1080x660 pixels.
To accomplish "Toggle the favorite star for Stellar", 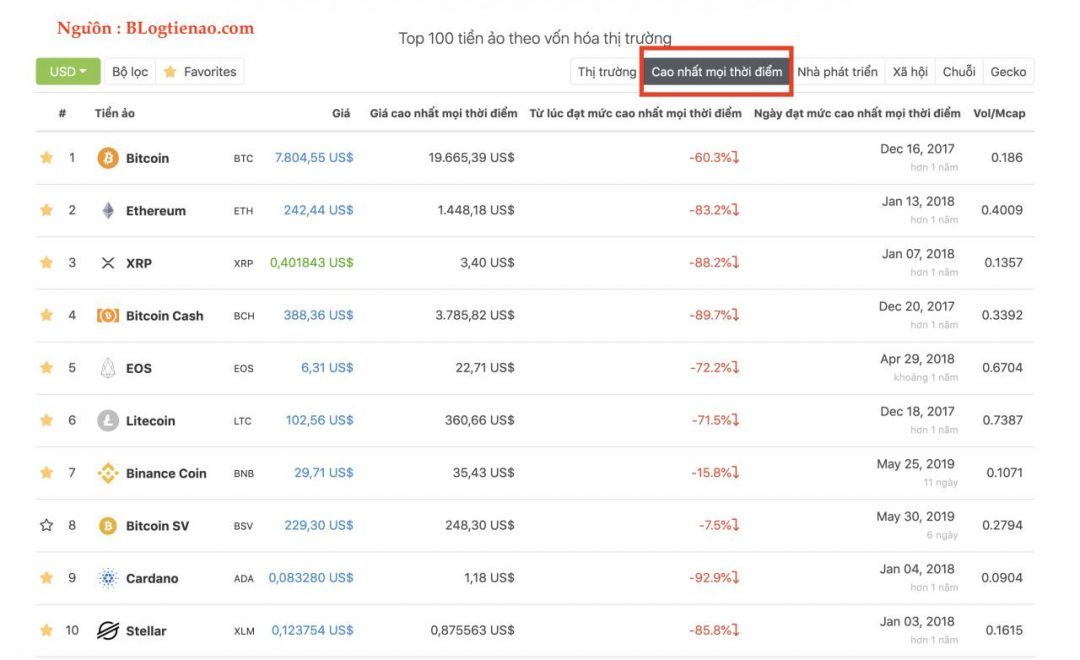I will point(46,630).
